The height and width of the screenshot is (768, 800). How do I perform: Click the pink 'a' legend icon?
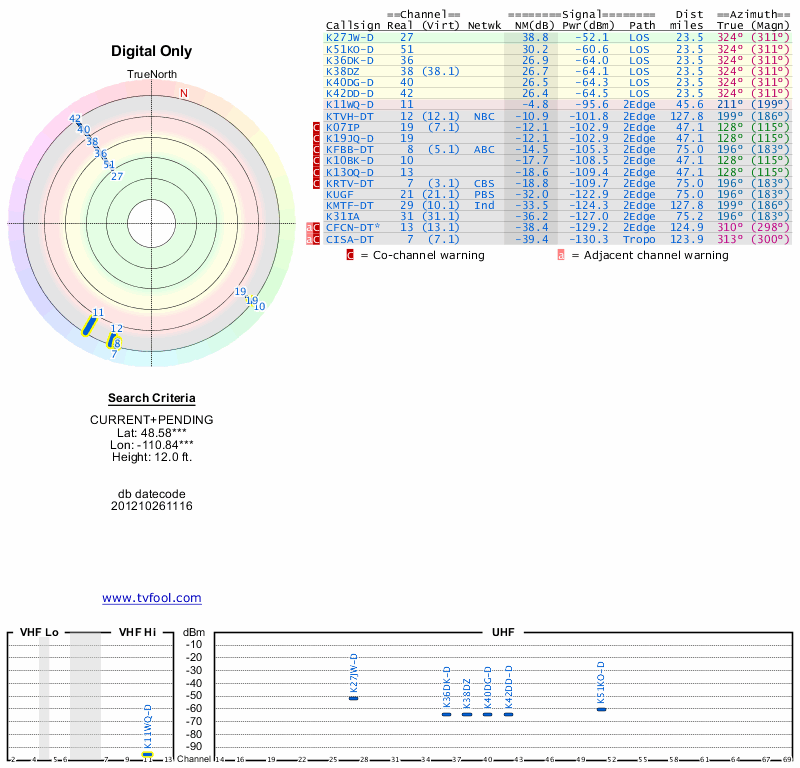(x=561, y=255)
